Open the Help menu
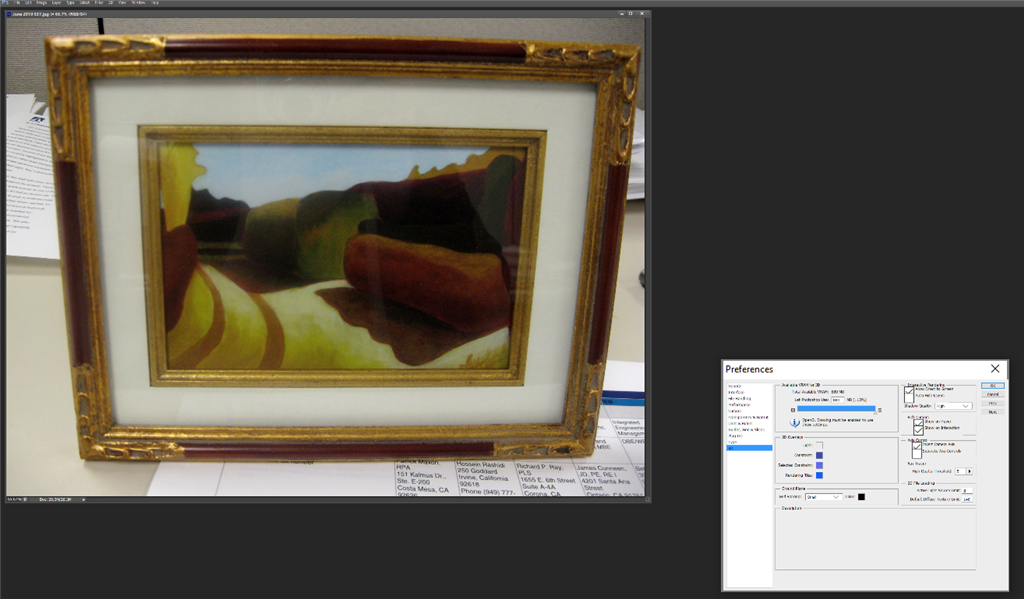Image resolution: width=1024 pixels, height=599 pixels. [156, 3]
